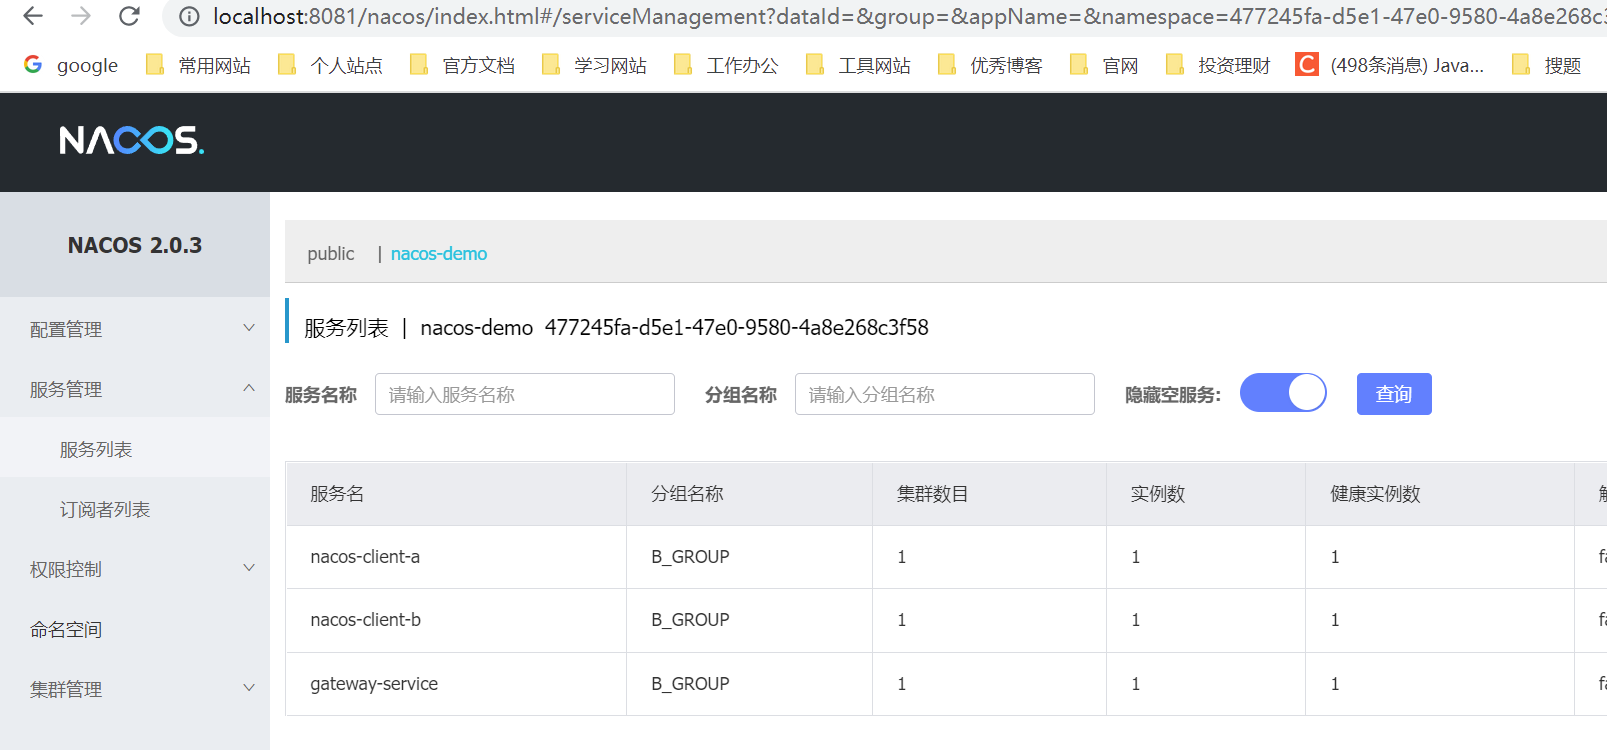Open the 工具网站 bookmark folder
Image resolution: width=1607 pixels, height=750 pixels.
pos(858,65)
